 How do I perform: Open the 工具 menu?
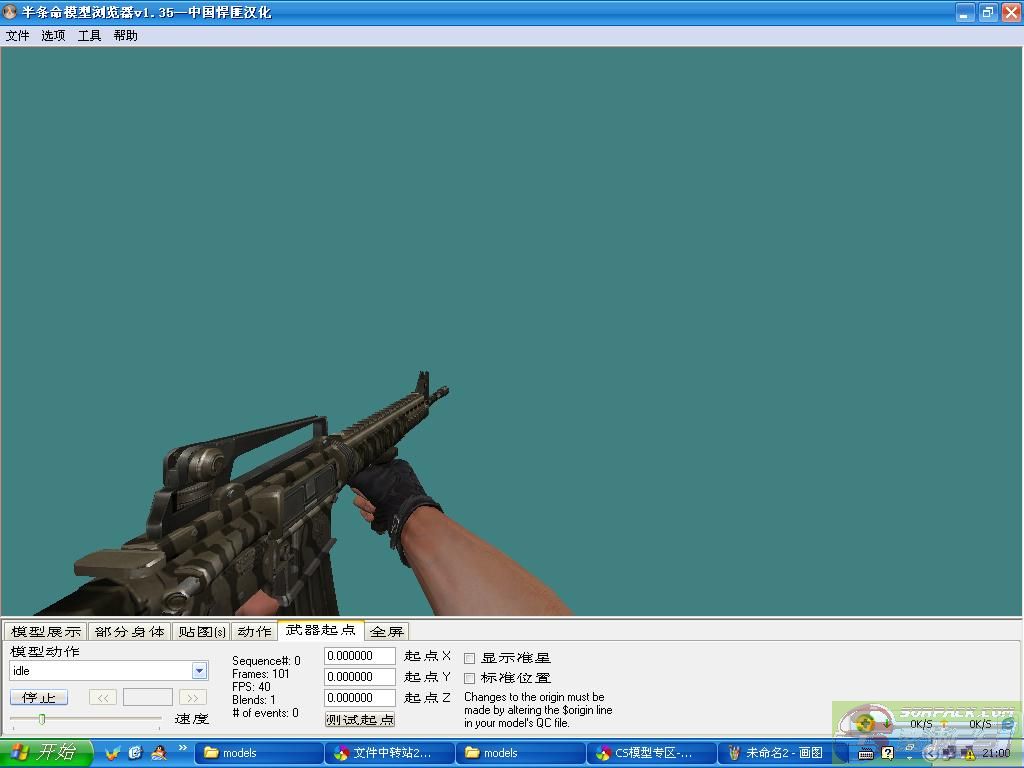pyautogui.click(x=89, y=36)
